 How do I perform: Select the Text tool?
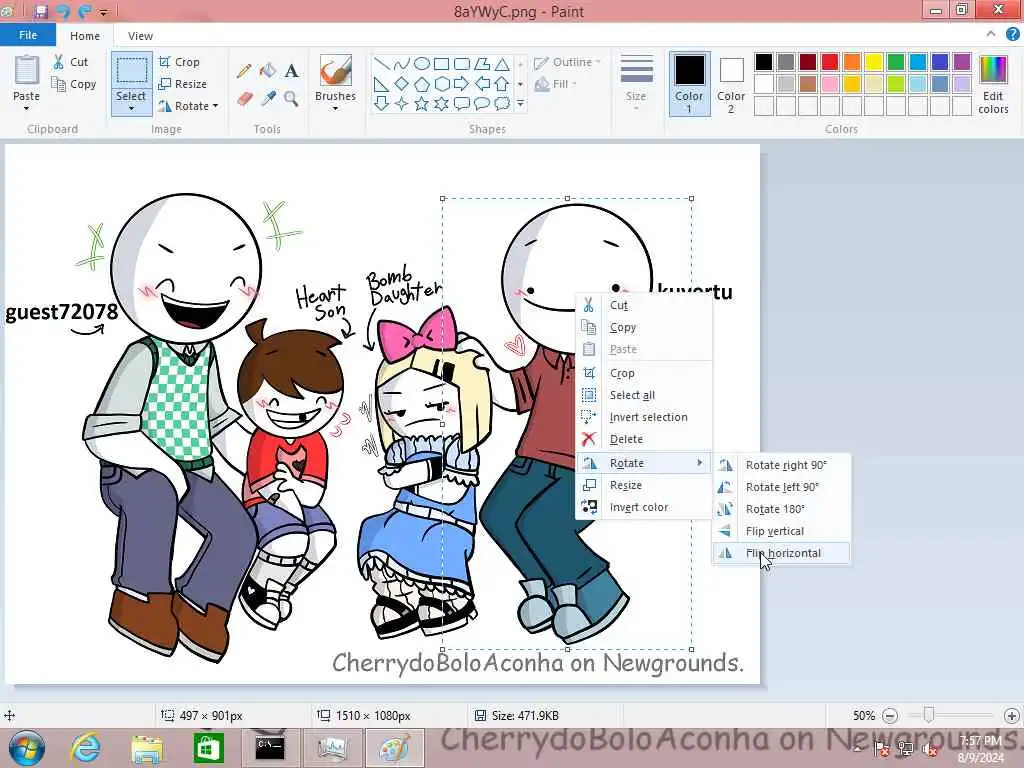pyautogui.click(x=291, y=71)
